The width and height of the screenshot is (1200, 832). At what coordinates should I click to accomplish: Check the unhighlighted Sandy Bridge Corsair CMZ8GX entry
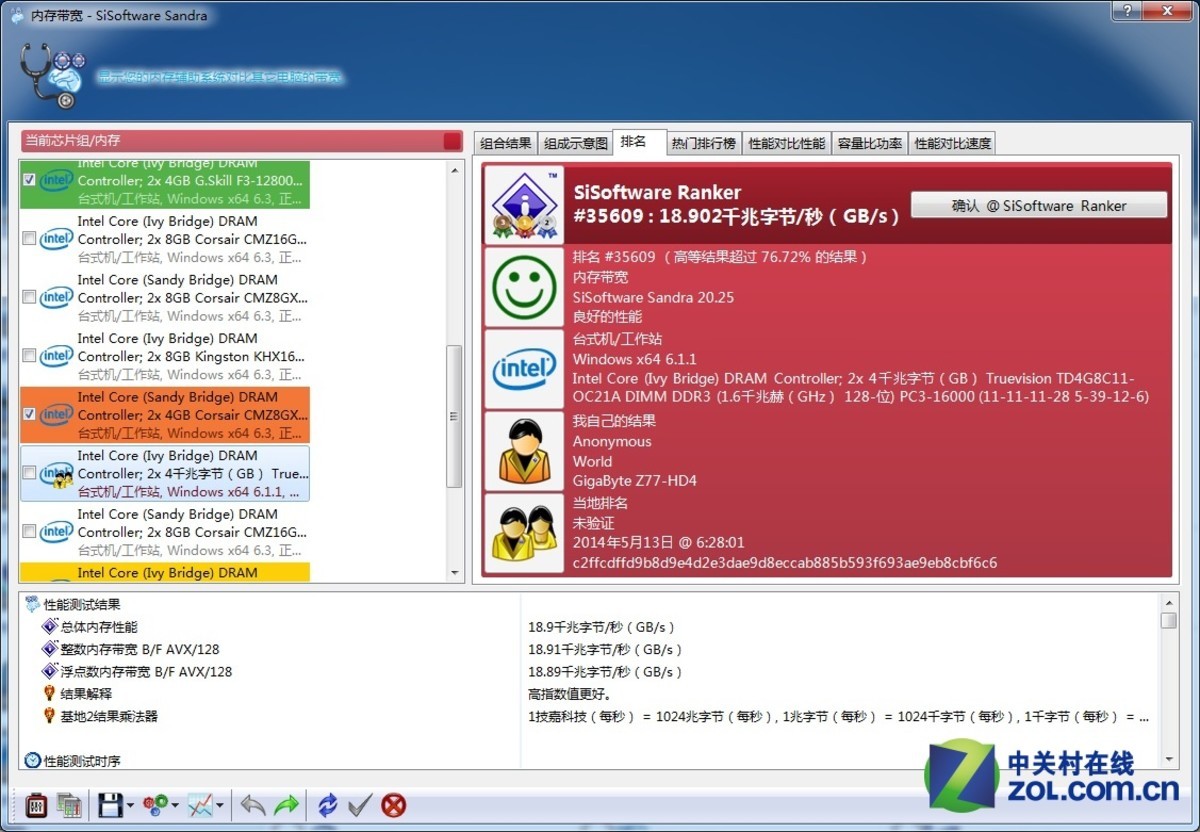29,297
